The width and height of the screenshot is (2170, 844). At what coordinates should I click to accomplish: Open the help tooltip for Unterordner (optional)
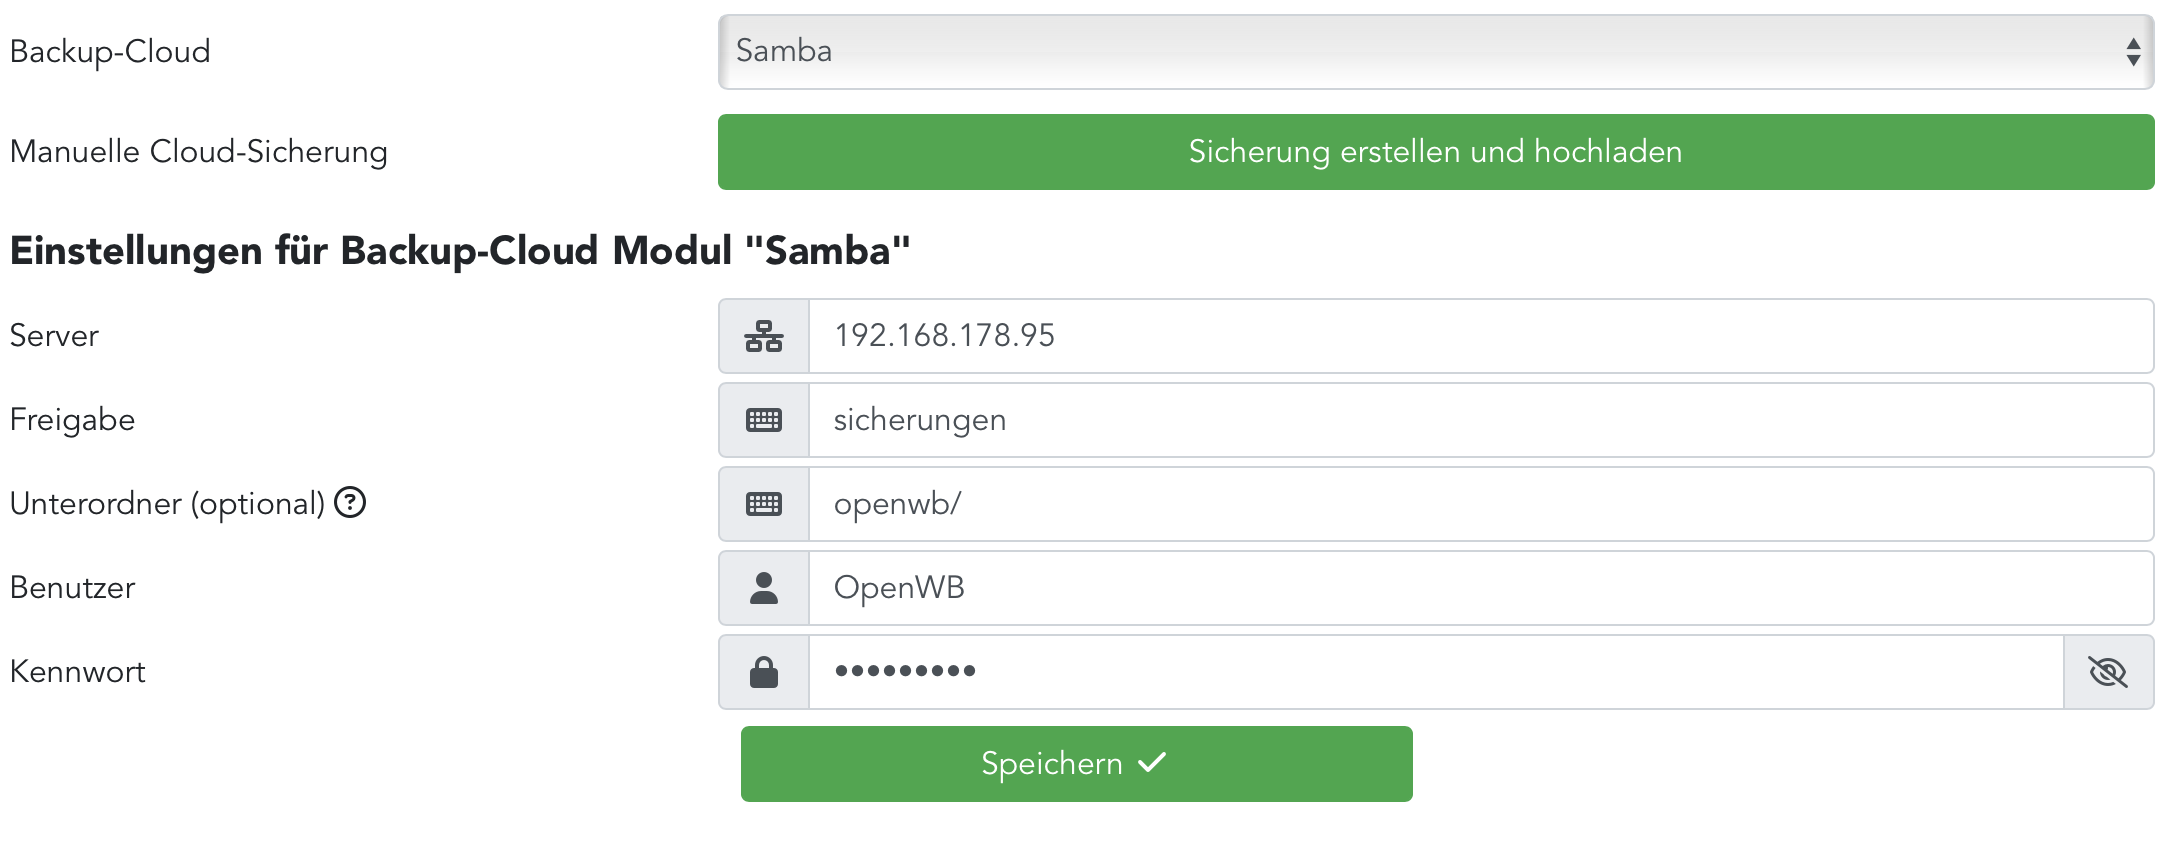(x=350, y=502)
